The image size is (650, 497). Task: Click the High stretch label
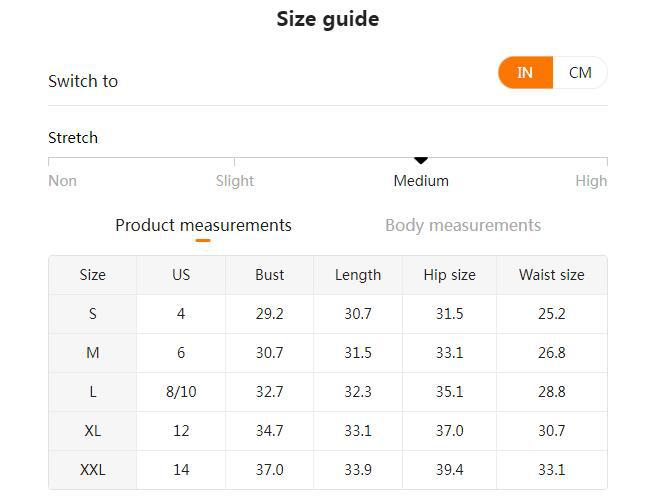point(591,181)
